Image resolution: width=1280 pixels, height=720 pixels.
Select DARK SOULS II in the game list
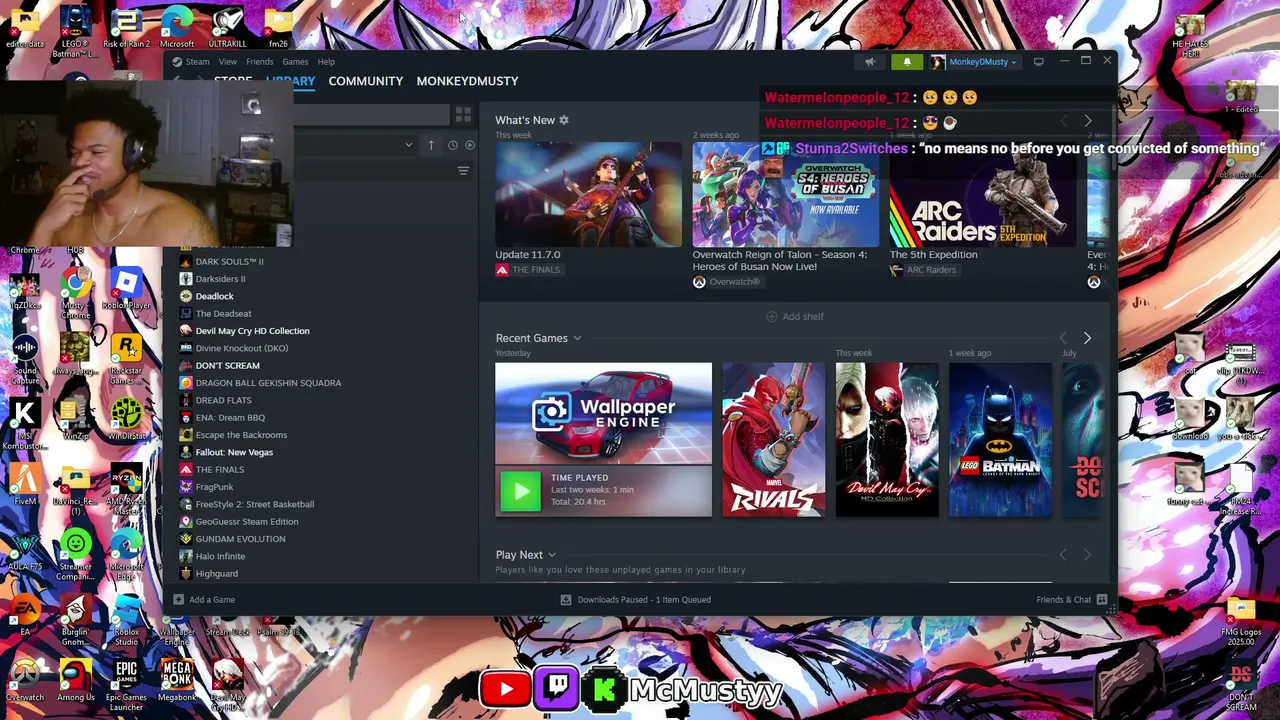(x=230, y=262)
